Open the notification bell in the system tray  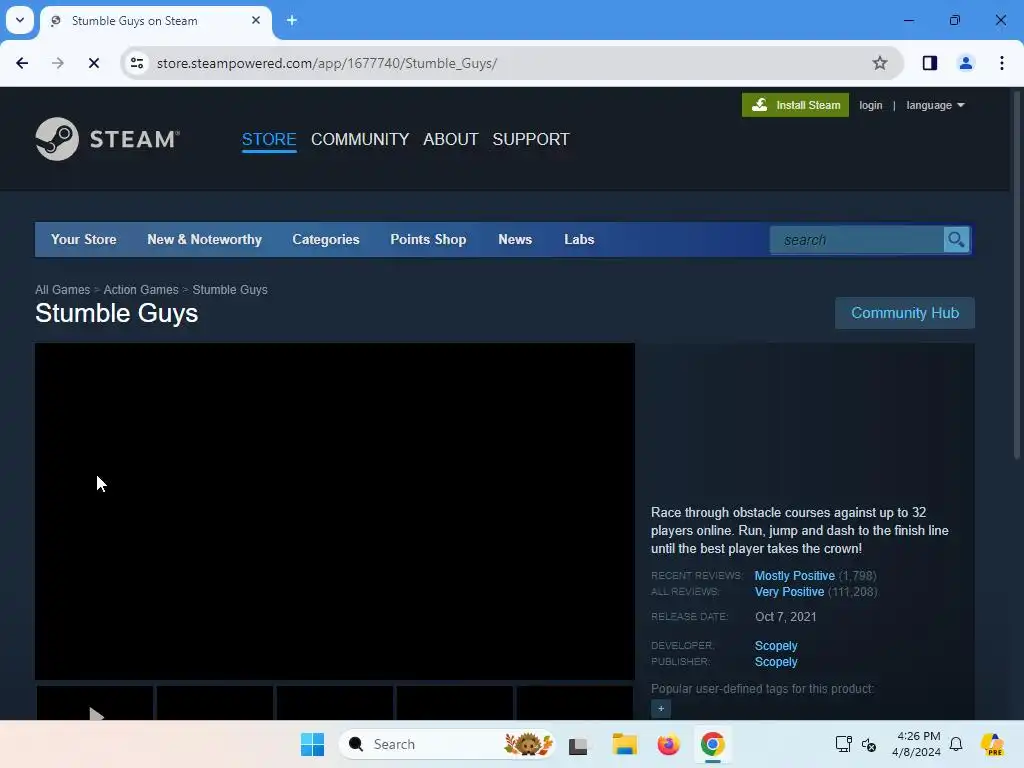(x=955, y=744)
